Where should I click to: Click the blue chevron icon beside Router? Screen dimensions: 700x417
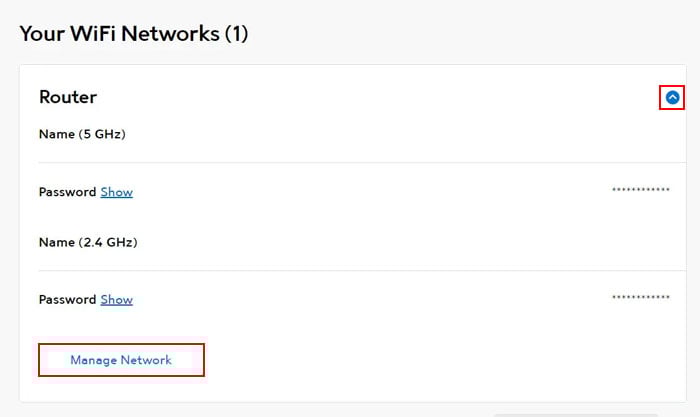[x=672, y=97]
